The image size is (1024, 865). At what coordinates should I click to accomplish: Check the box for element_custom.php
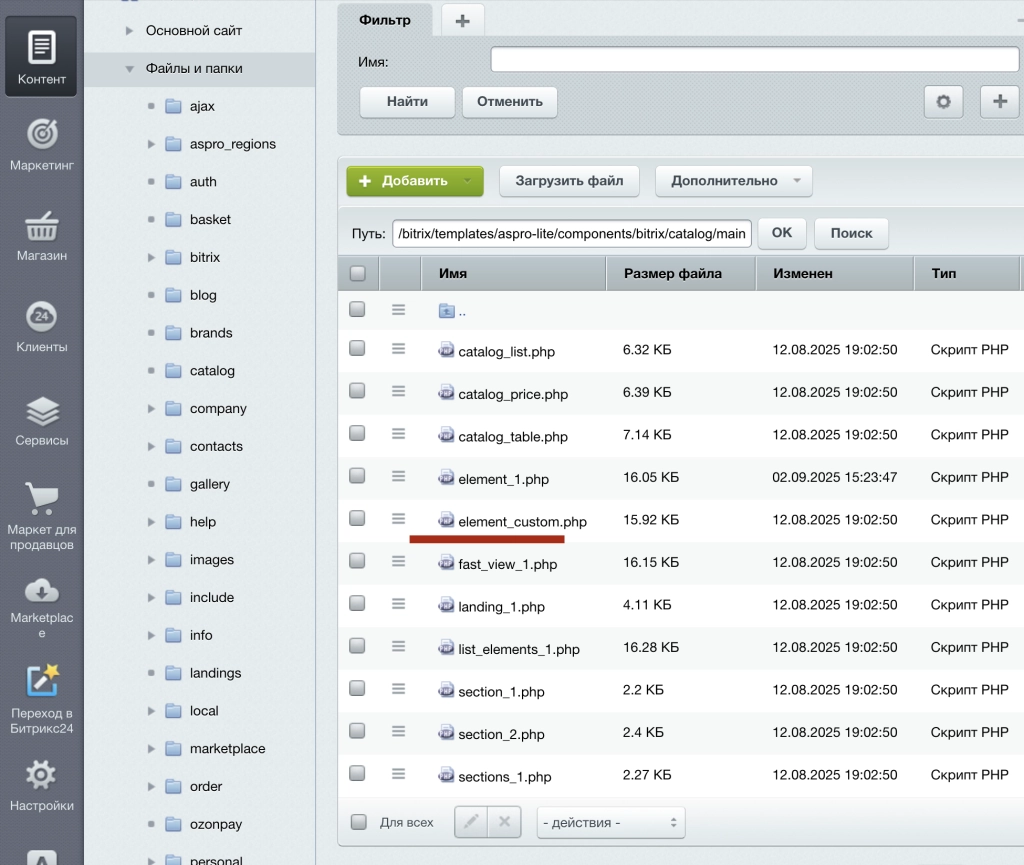click(x=357, y=518)
